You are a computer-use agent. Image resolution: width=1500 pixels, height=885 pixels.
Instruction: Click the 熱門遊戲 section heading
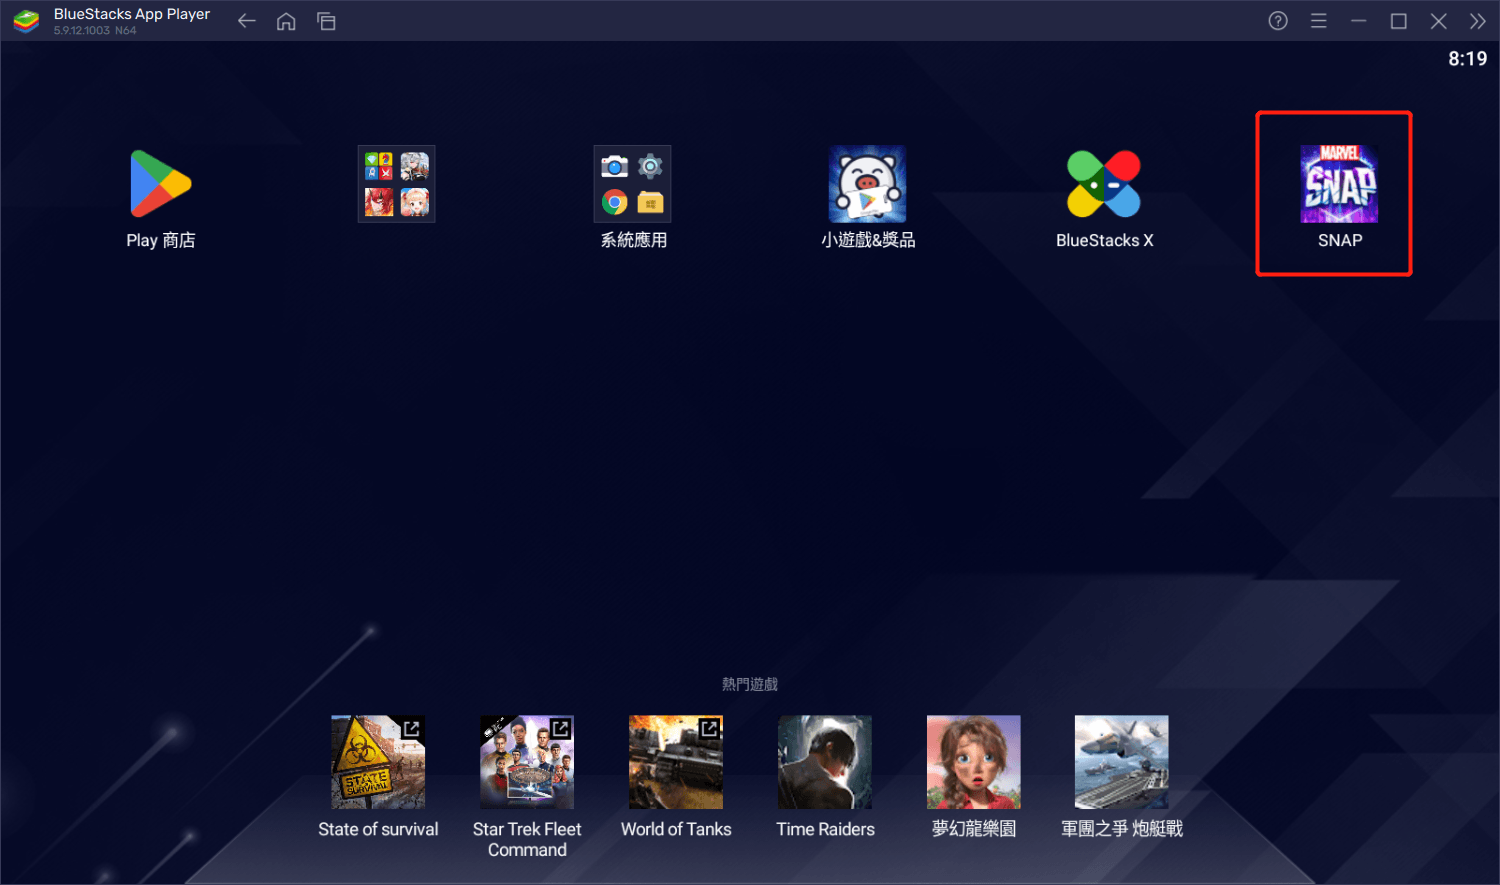(750, 684)
